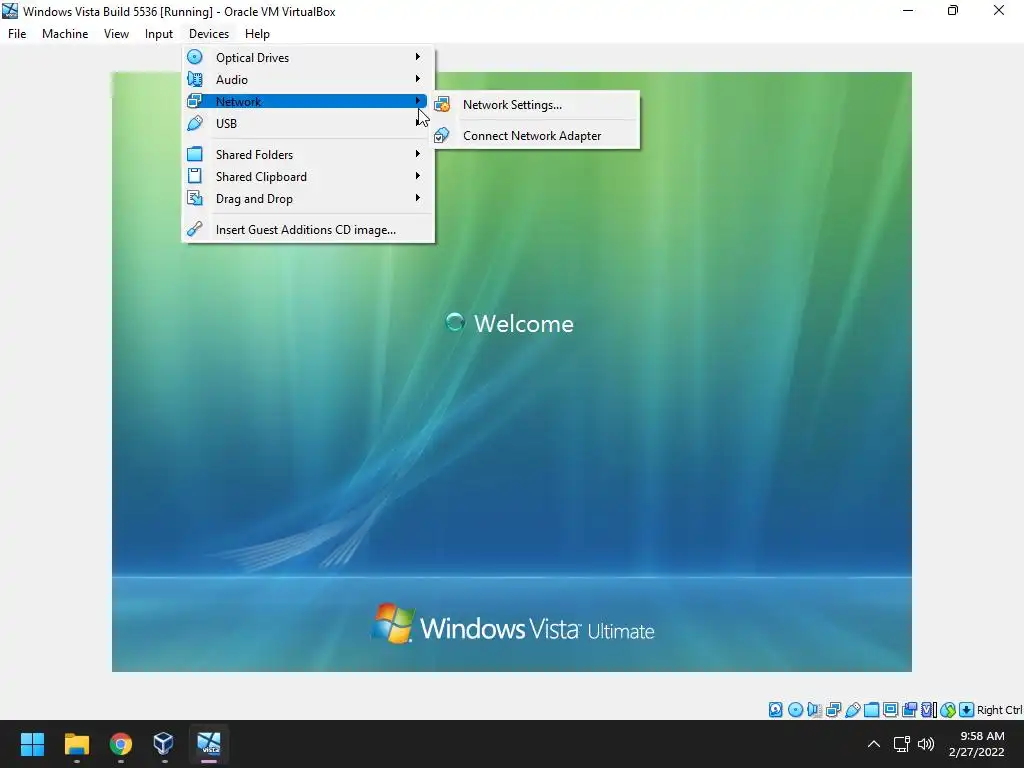Expand Drag and Drop submenu arrow
This screenshot has height=768, width=1024.
(x=417, y=198)
